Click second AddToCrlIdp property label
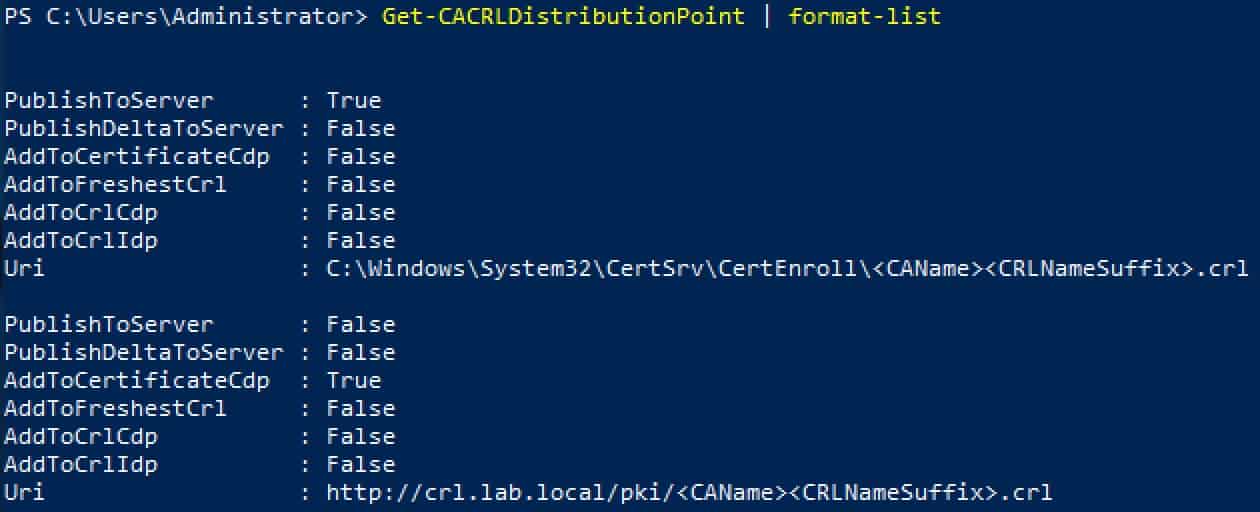 81,465
